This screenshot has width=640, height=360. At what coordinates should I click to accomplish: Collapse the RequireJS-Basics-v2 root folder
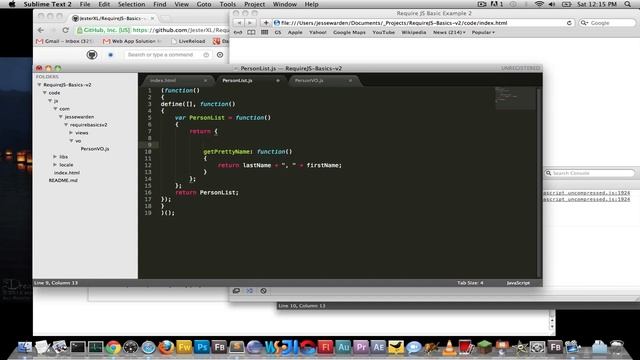coord(40,85)
